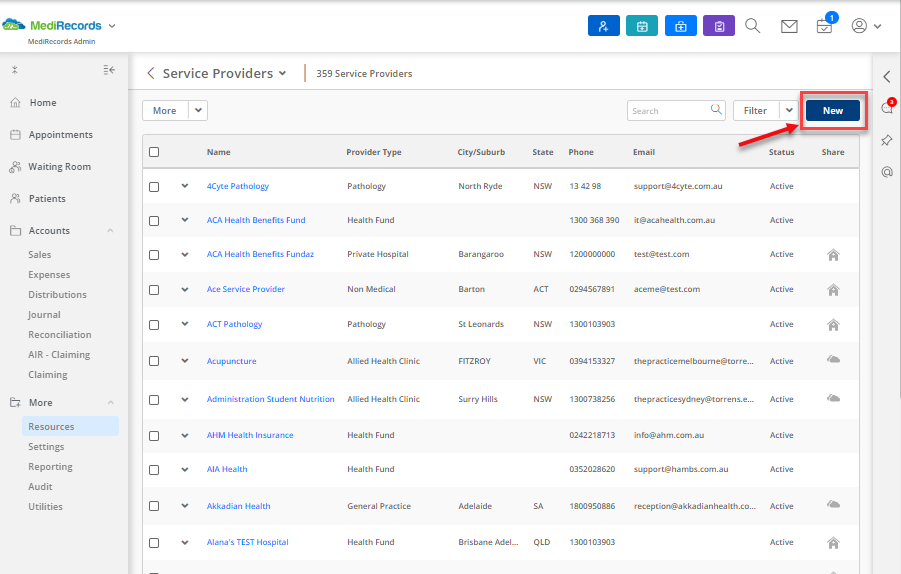Image resolution: width=901 pixels, height=574 pixels.
Task: Open Appointments in sidebar
Action: (x=60, y=134)
